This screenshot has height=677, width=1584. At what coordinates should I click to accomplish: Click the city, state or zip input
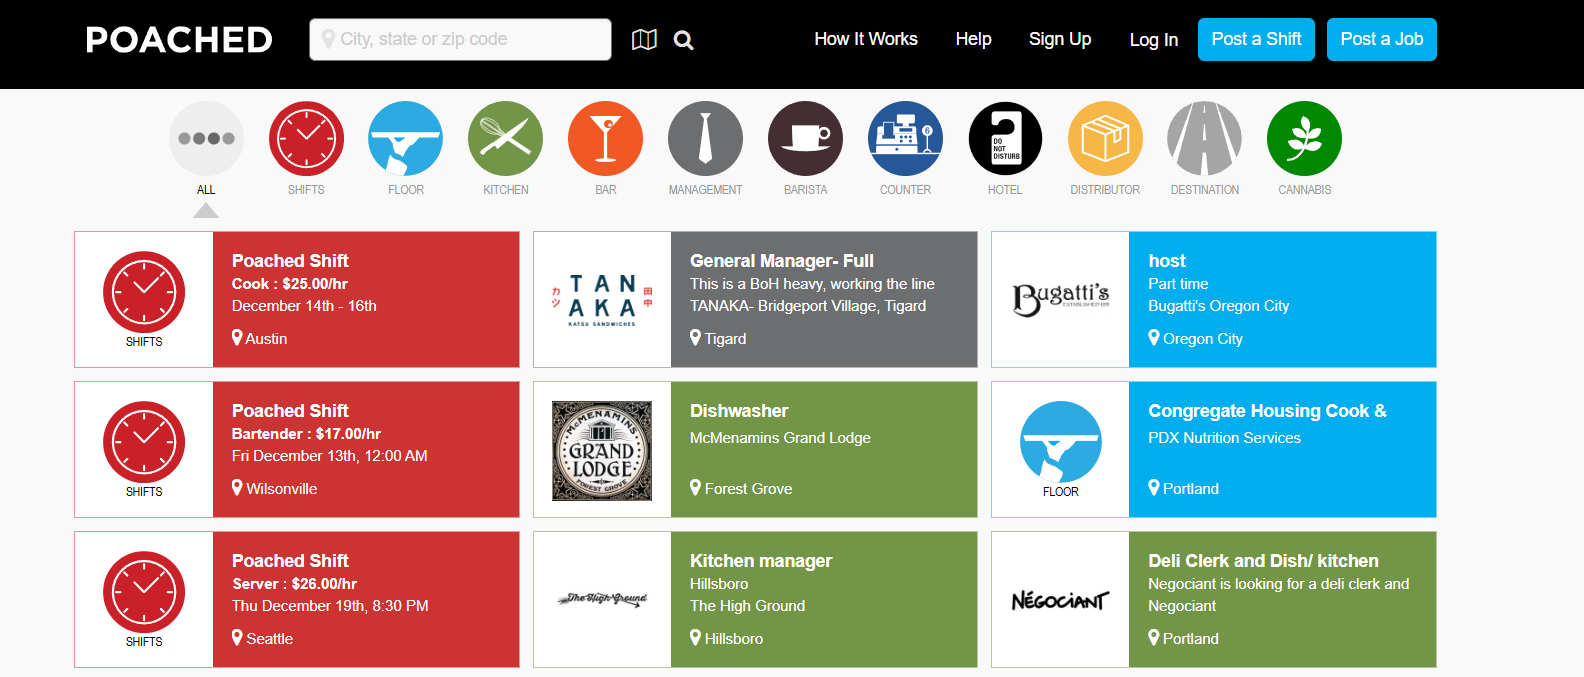(x=460, y=39)
